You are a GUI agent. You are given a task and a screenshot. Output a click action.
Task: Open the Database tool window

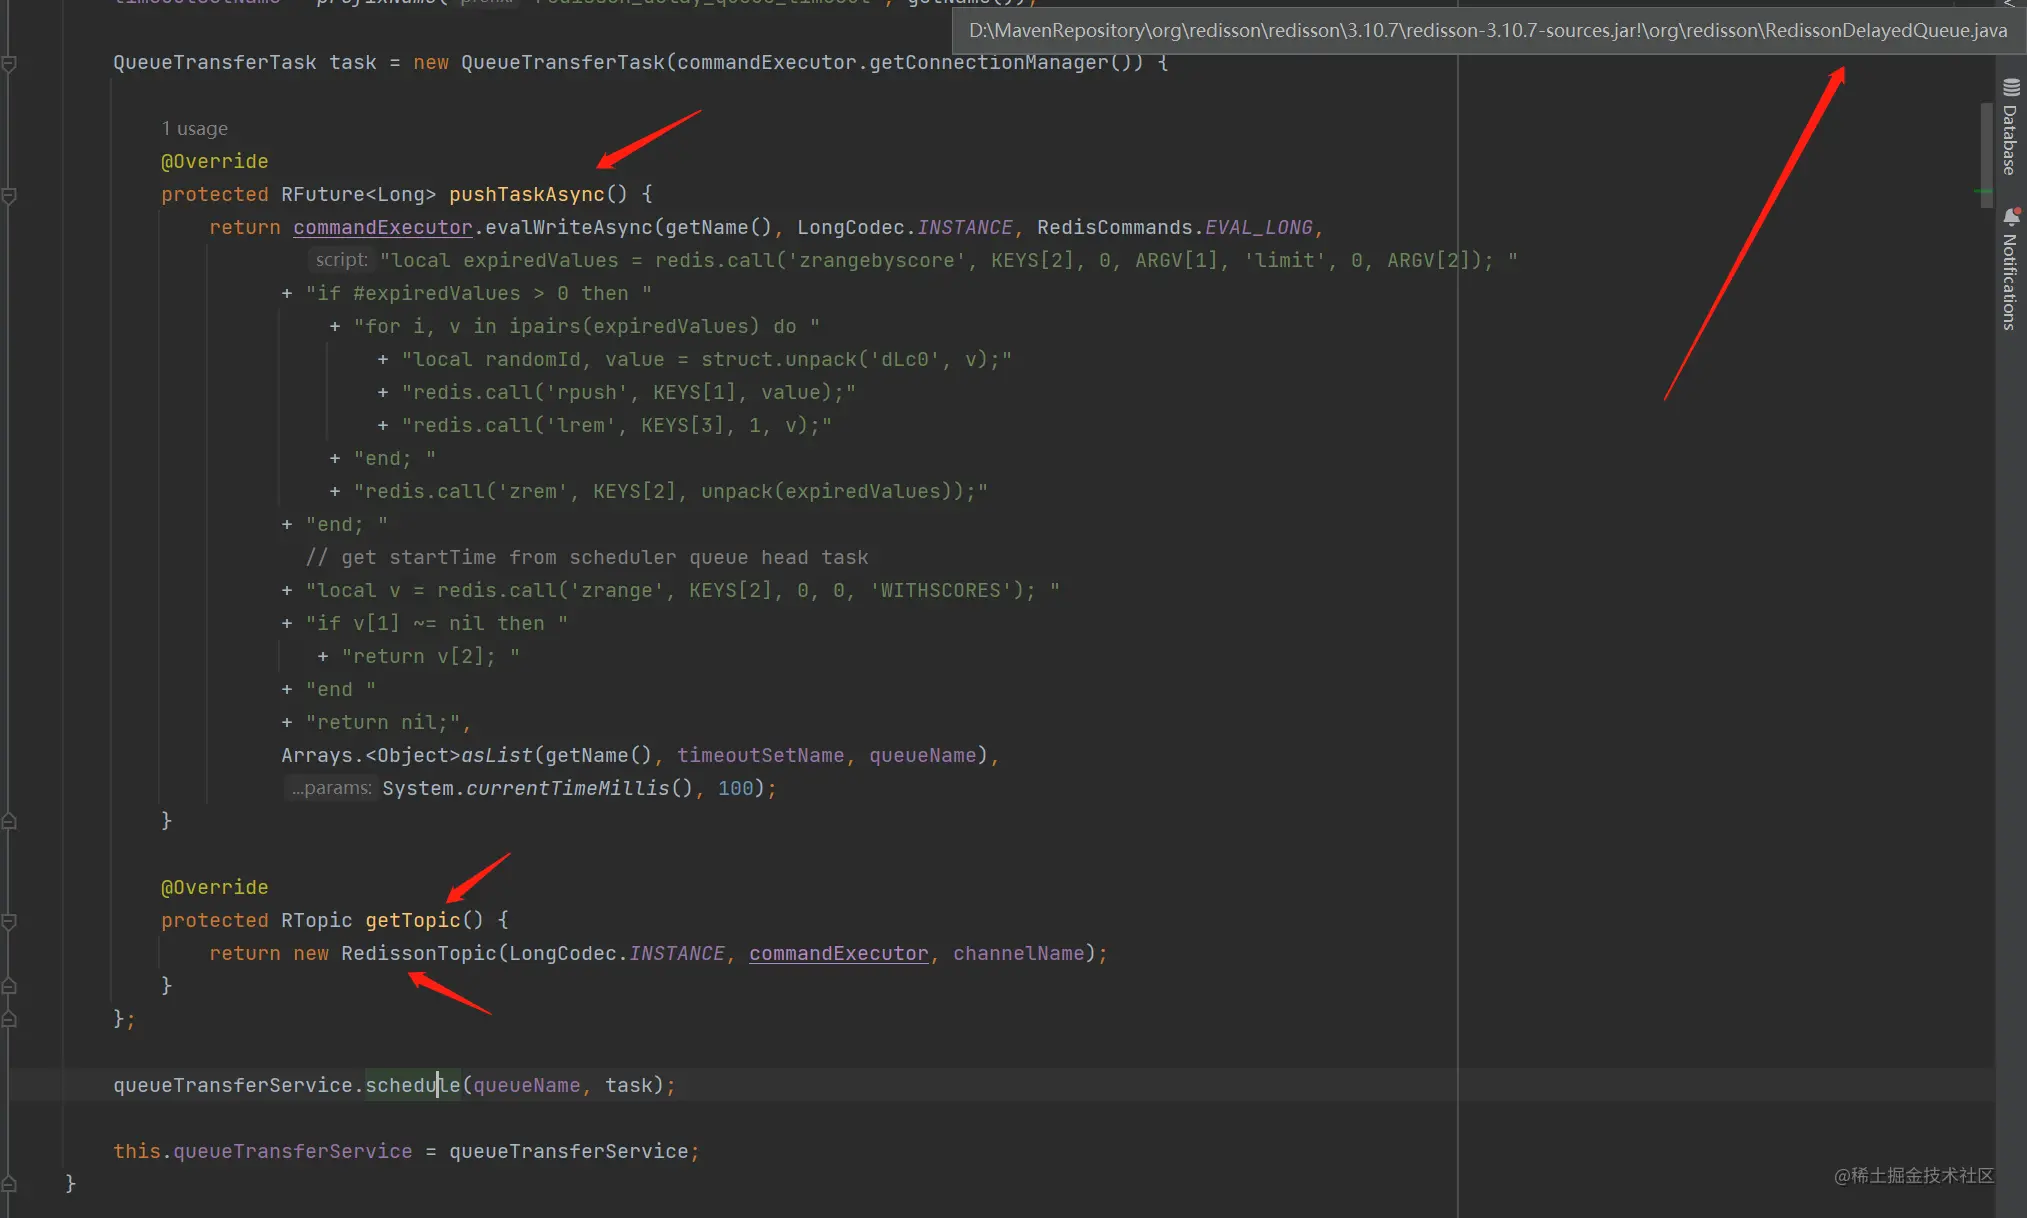[2010, 126]
